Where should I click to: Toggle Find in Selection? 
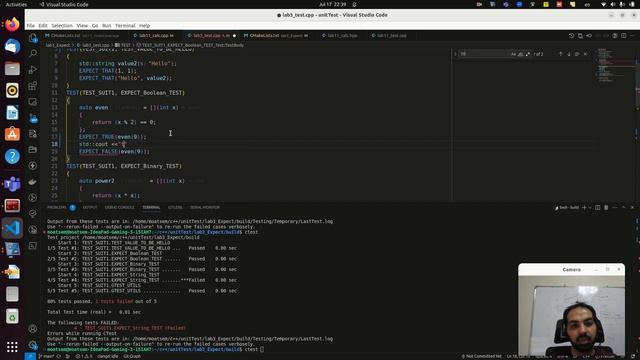577,54
